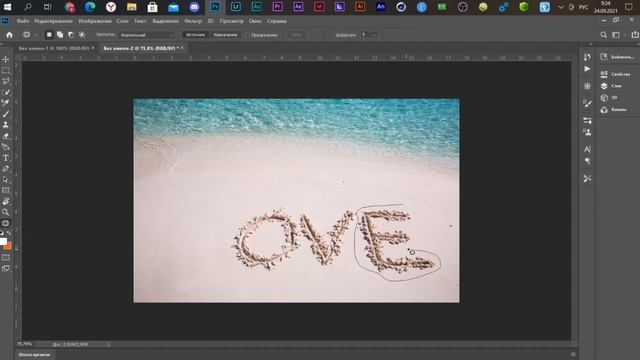Screen dimensions: 640x360
Task: Select the Type tool
Action: pos(6,158)
